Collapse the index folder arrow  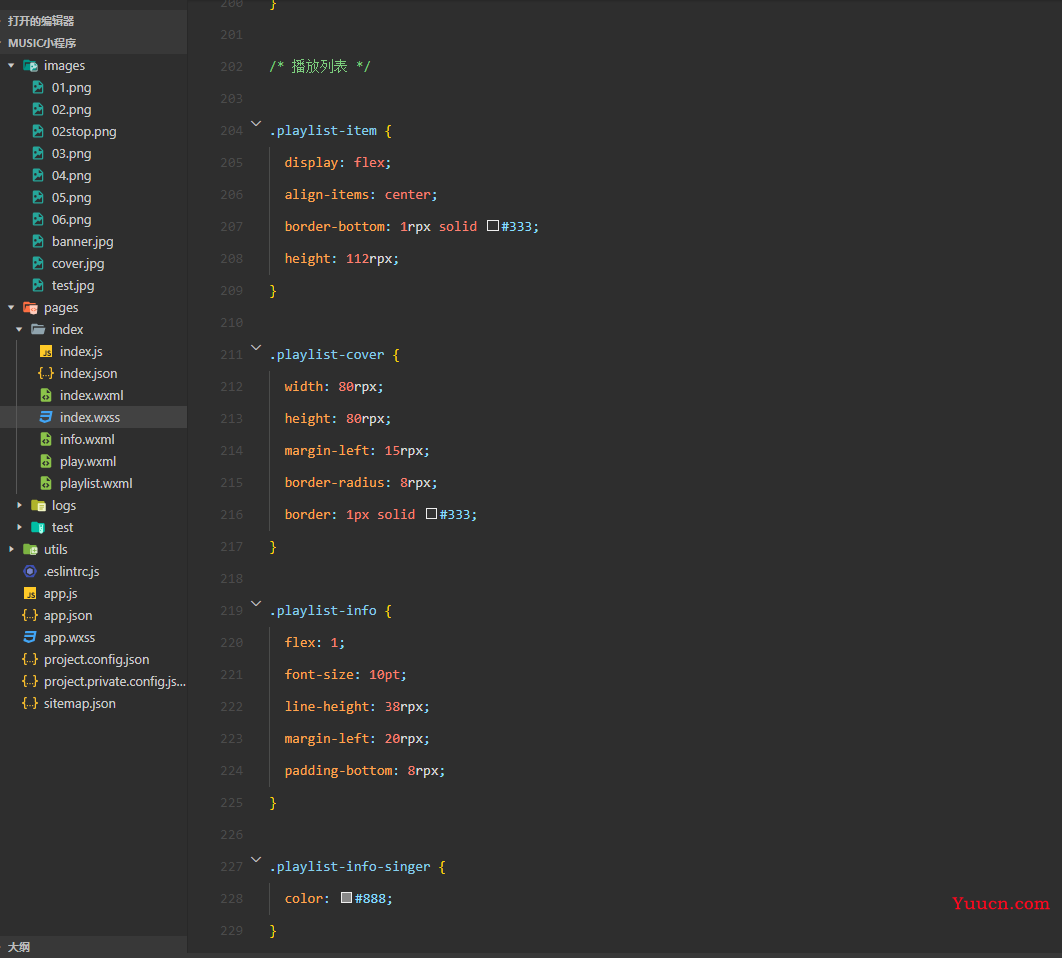(20, 329)
